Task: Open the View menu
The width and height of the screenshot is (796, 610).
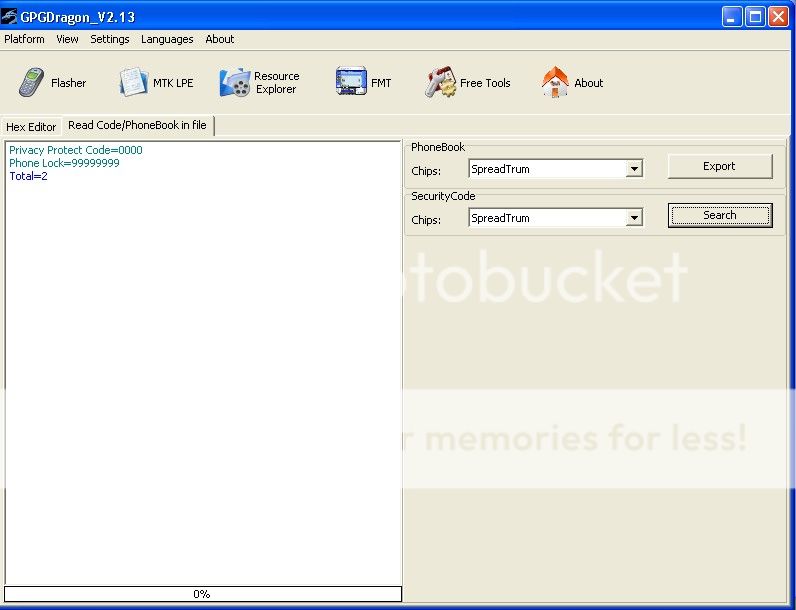Action: [67, 39]
